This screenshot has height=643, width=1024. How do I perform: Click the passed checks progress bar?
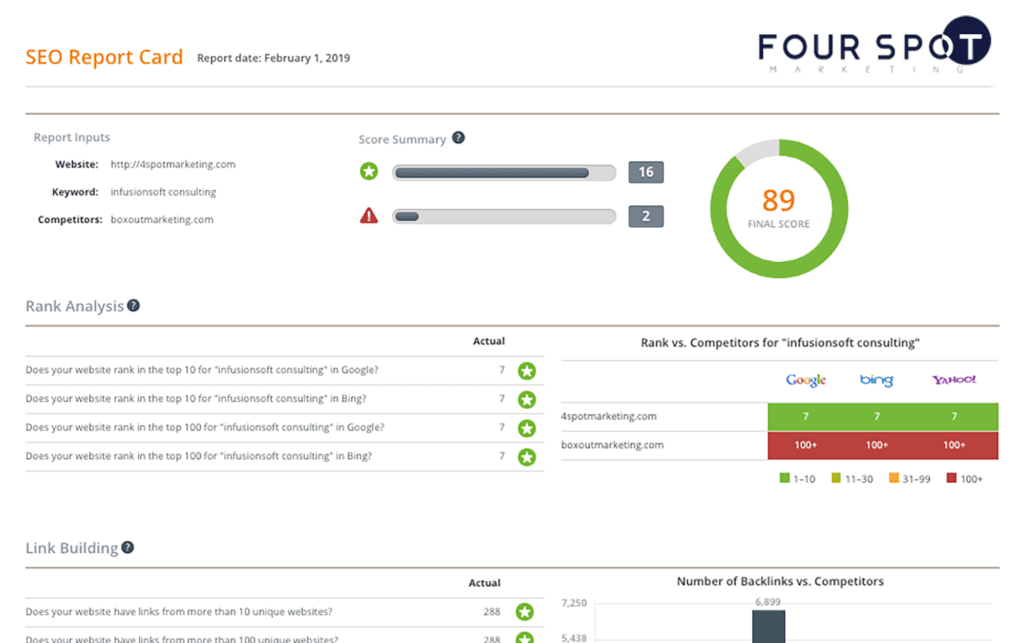pyautogui.click(x=504, y=172)
